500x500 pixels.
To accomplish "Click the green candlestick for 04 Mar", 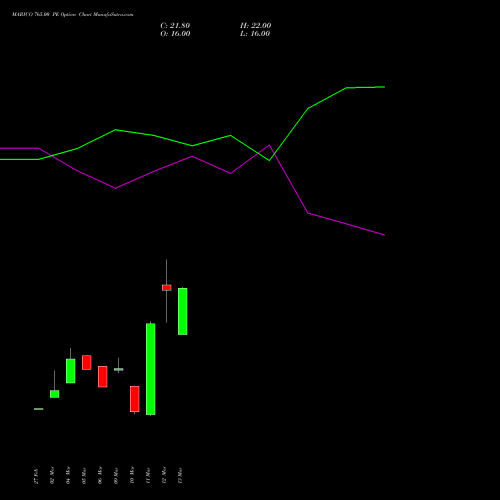I will coord(71,371).
